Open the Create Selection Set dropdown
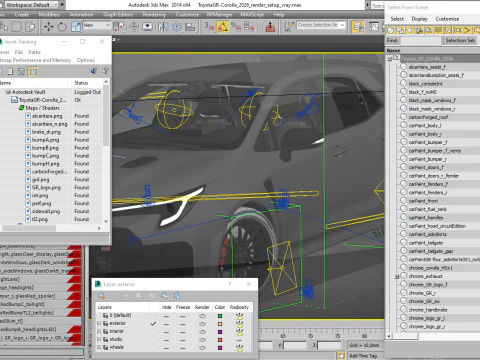480x360 pixels. pyautogui.click(x=321, y=25)
